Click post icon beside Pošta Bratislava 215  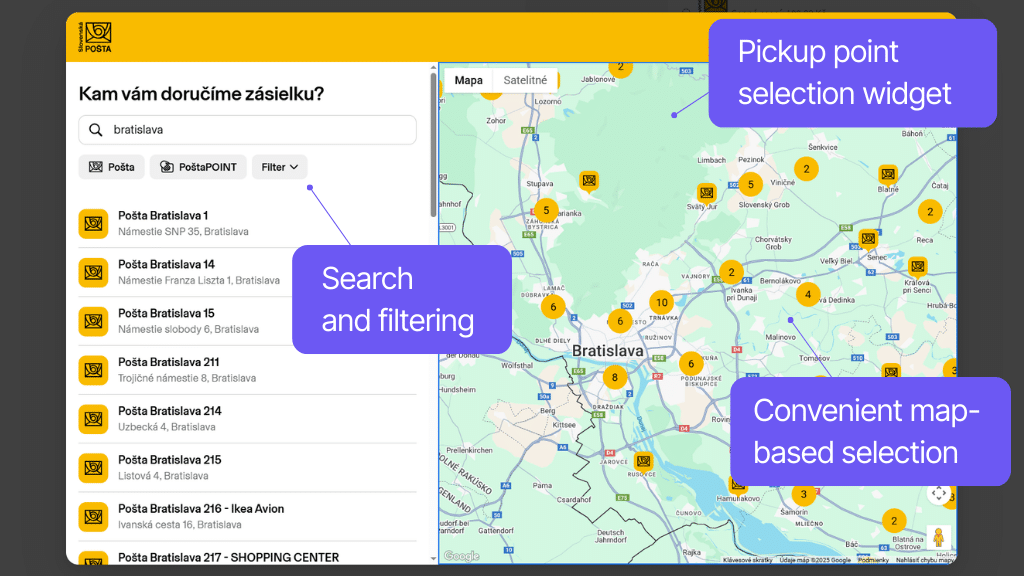(x=93, y=468)
